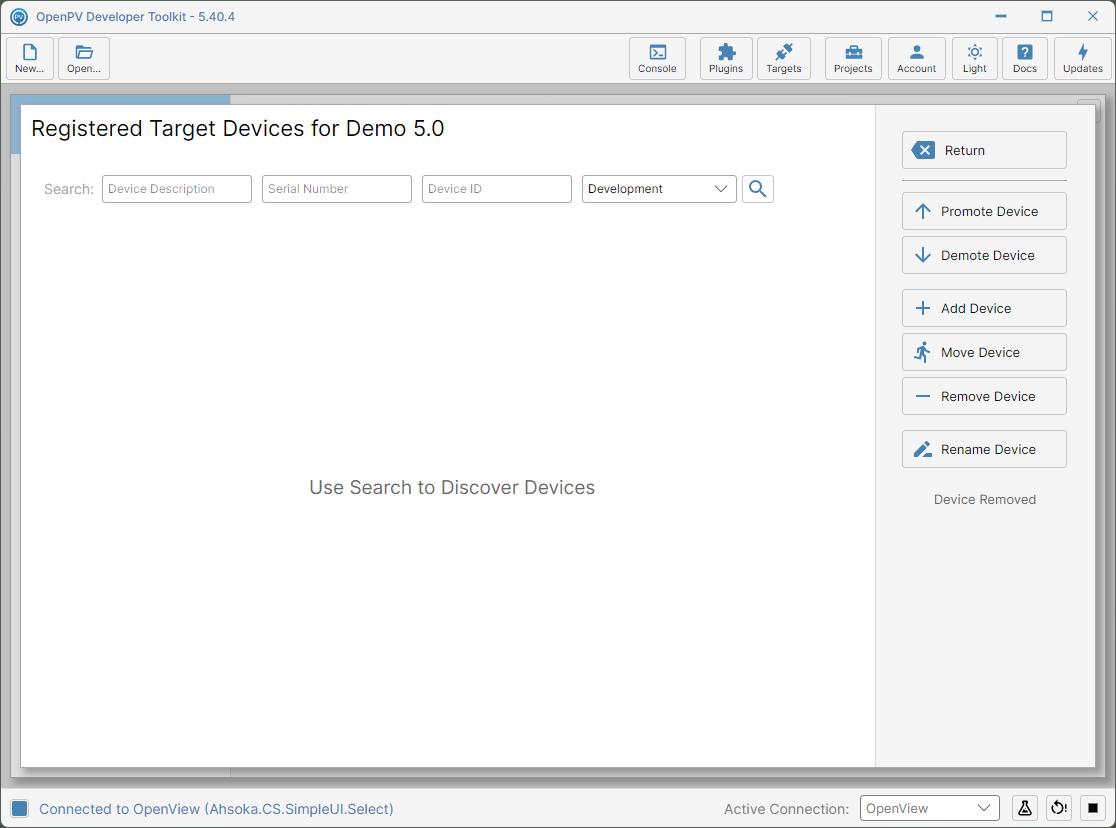The width and height of the screenshot is (1116, 828).
Task: Click the stop square button
Action: tap(1093, 808)
